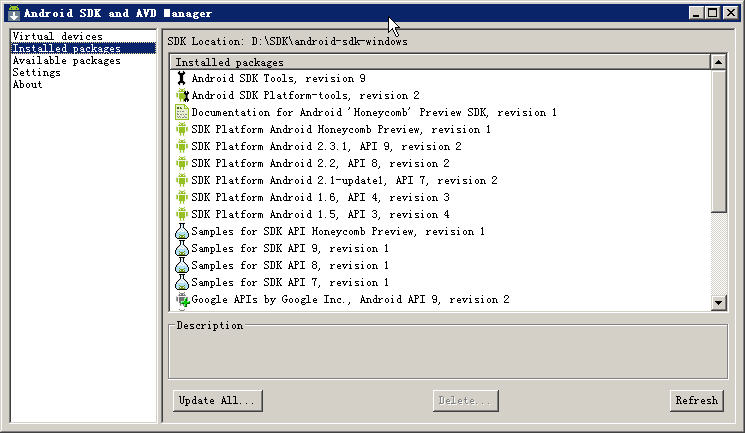Screen dimensions: 745x433
Task: Click the Refresh button
Action: [696, 400]
